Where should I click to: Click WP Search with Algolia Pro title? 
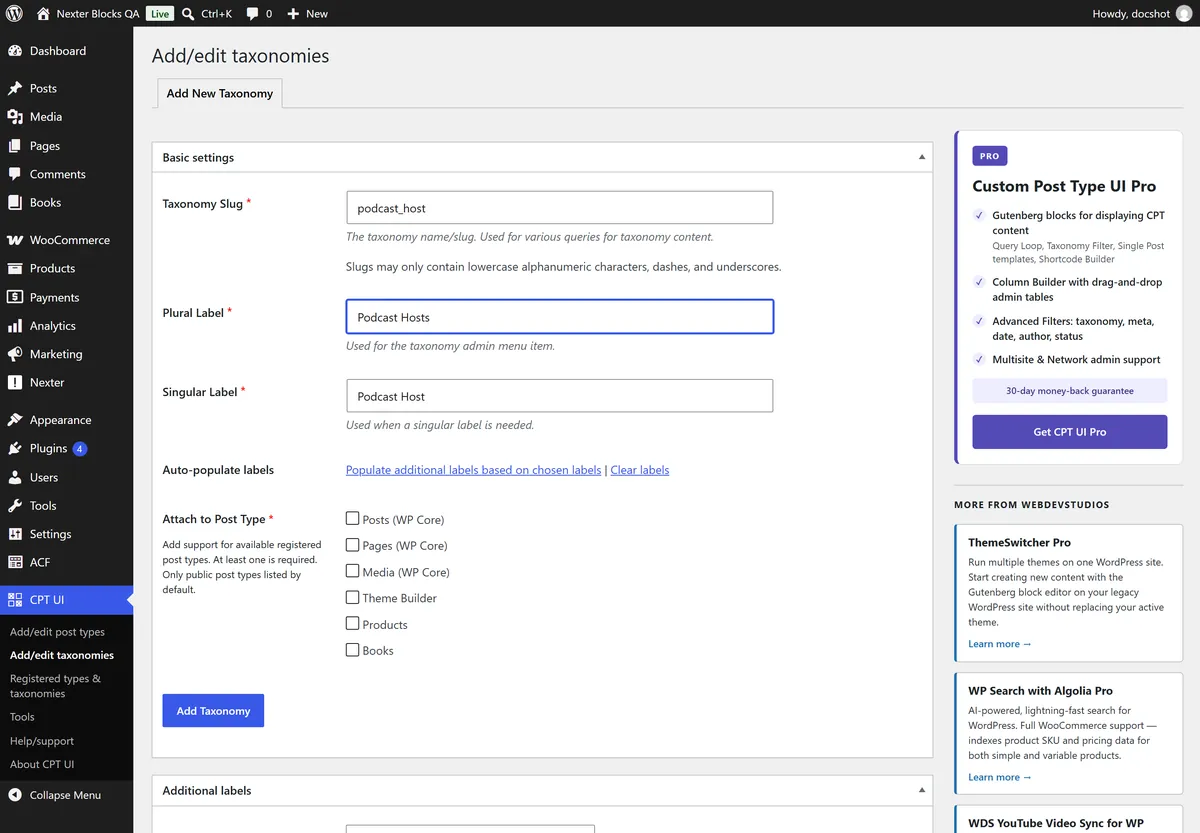(x=1040, y=690)
